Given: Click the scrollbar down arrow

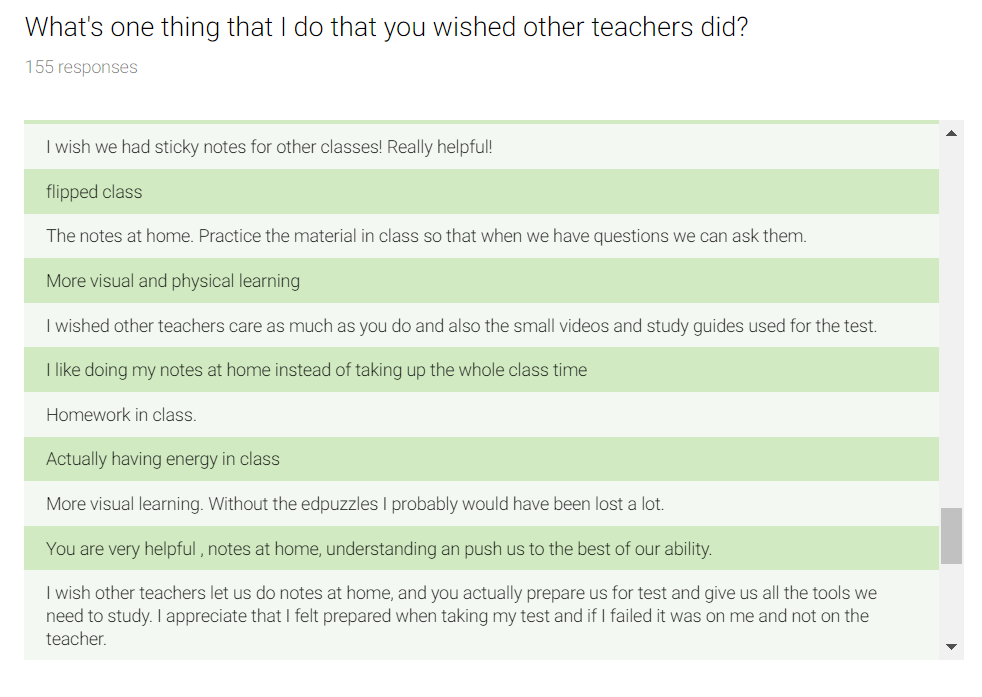Looking at the screenshot, I should click(951, 647).
